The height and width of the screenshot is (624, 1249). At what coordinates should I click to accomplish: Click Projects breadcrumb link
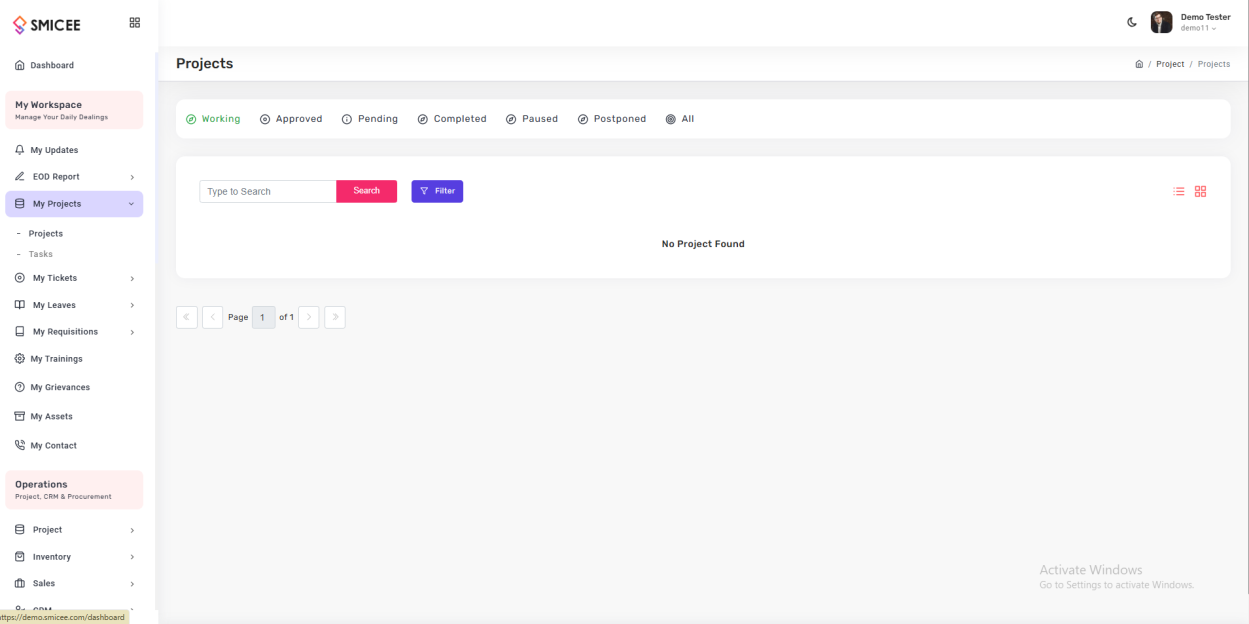(1214, 64)
